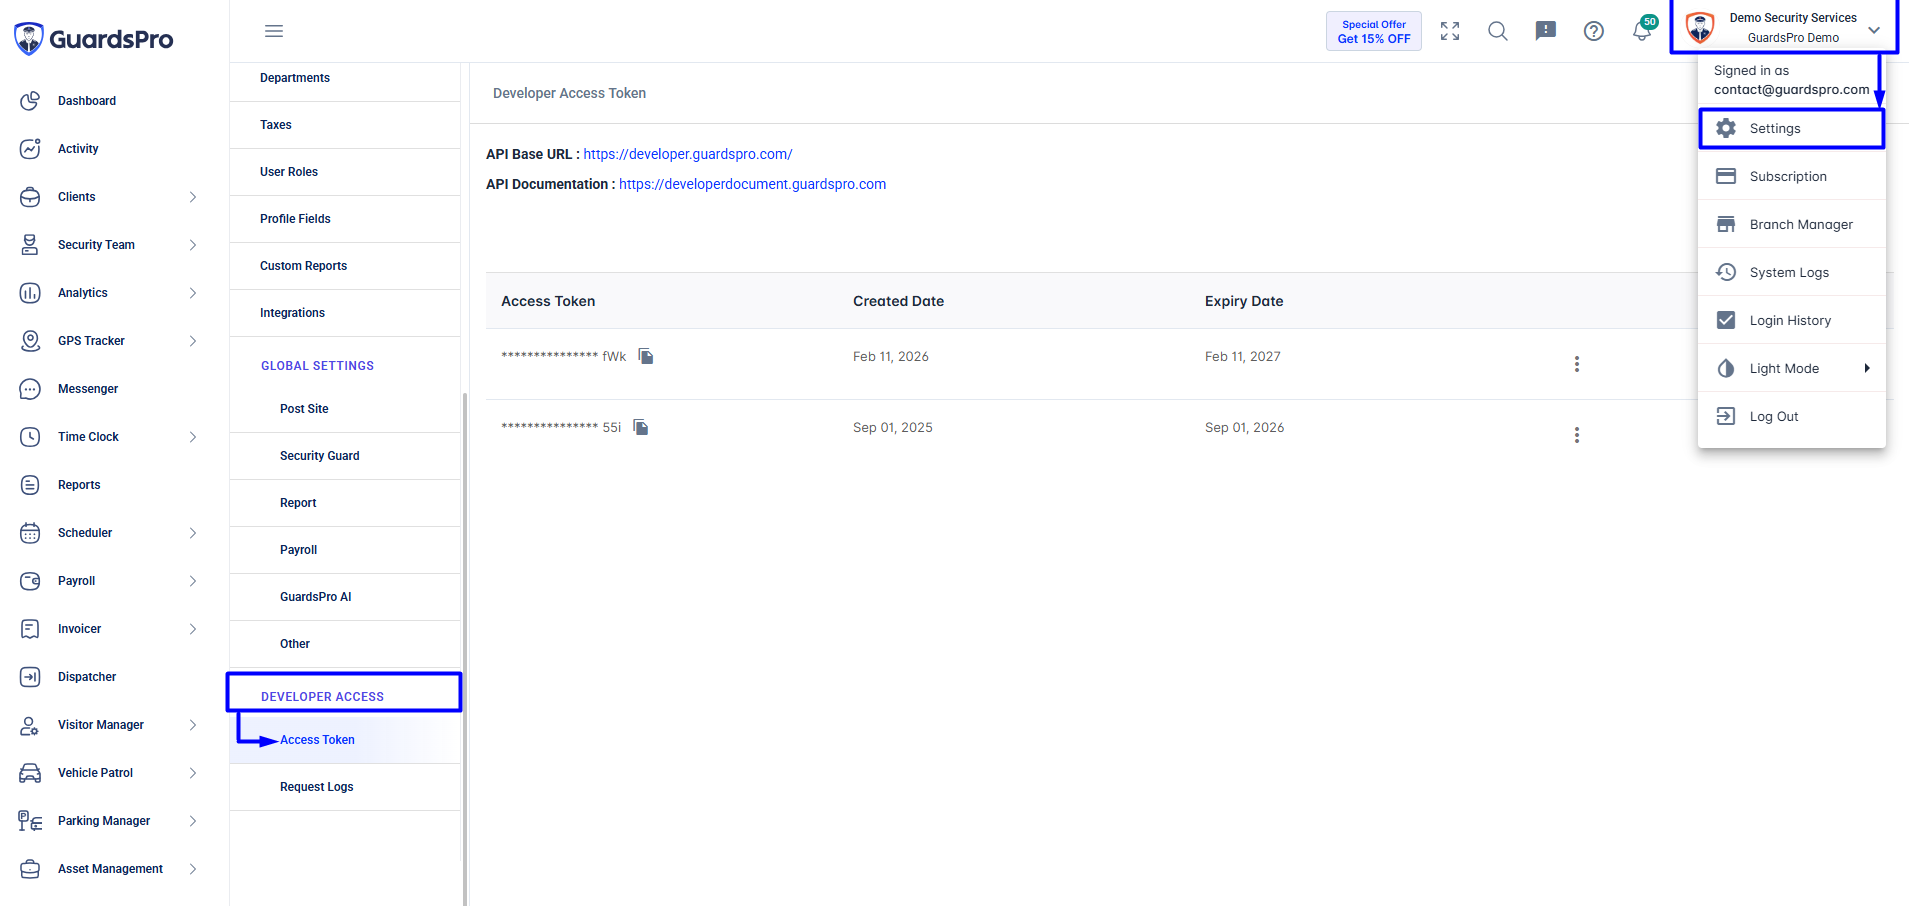Expand the Payroll sidebar menu arrow

click(x=193, y=581)
